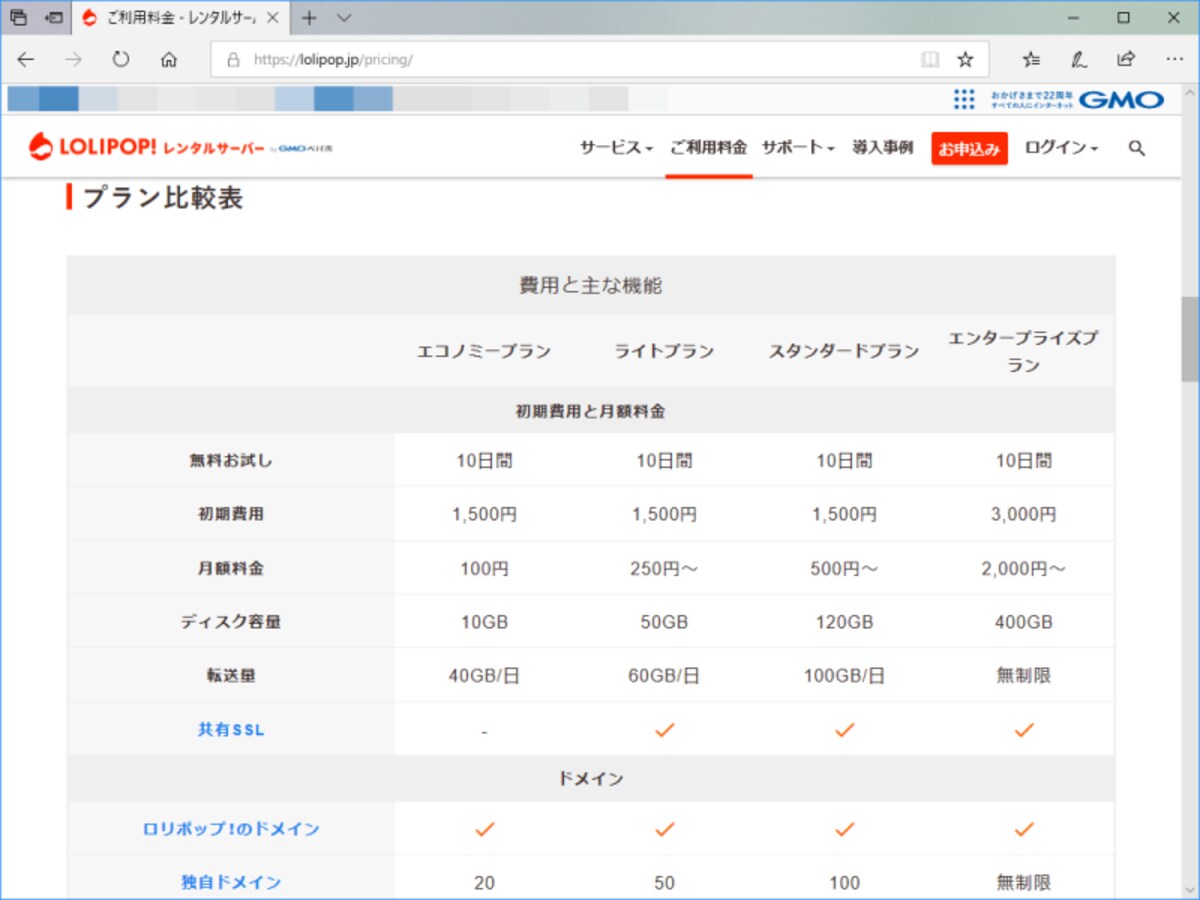The height and width of the screenshot is (900, 1200).
Task: Select ご利用料金 navigation item
Action: pyautogui.click(x=709, y=148)
